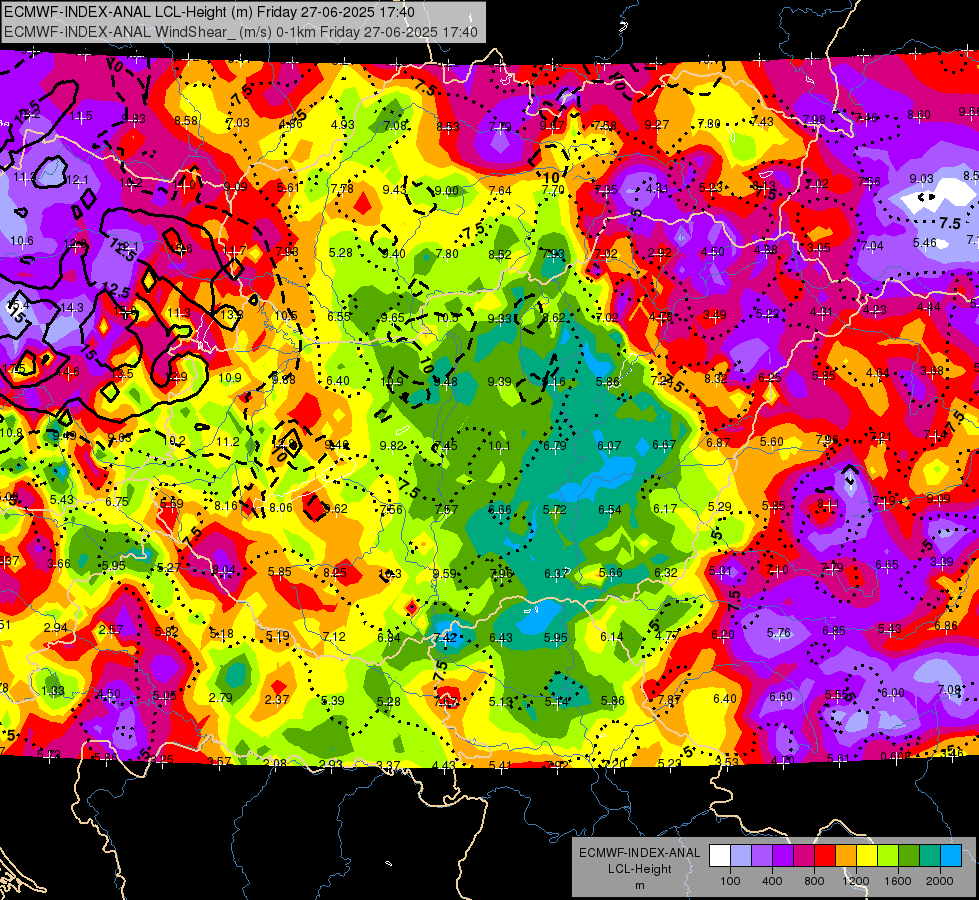Viewport: 979px width, 900px height.
Task: Choose the medium purple legend swatch
Action: click(762, 856)
